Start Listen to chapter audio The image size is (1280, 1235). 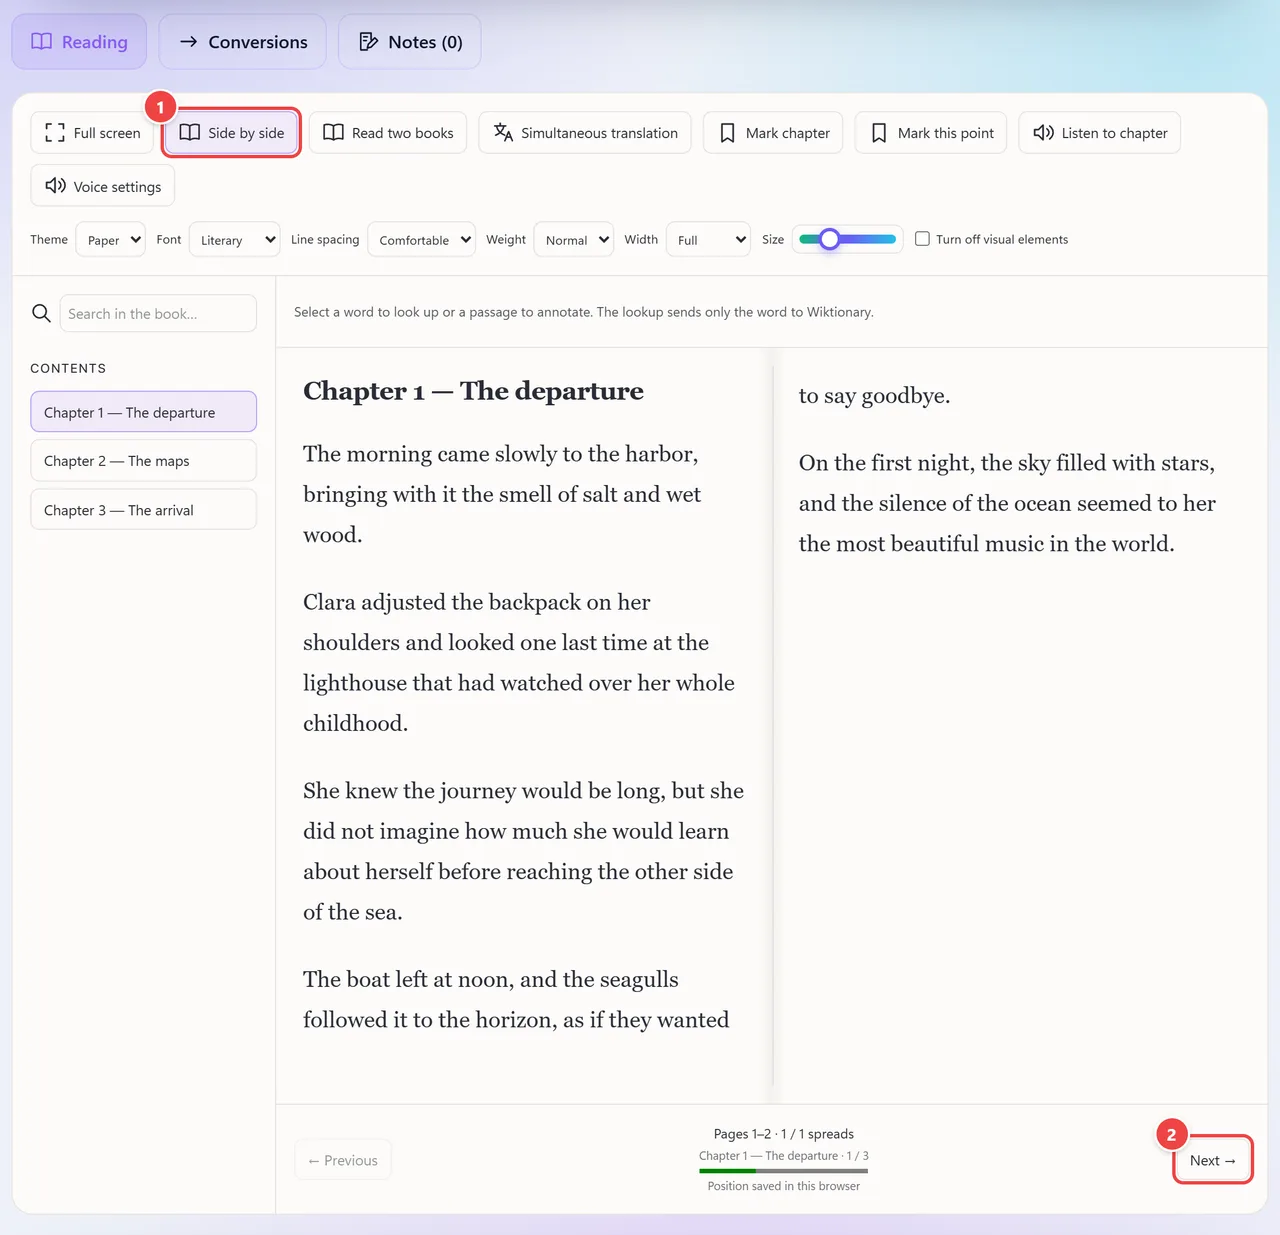click(x=1100, y=133)
